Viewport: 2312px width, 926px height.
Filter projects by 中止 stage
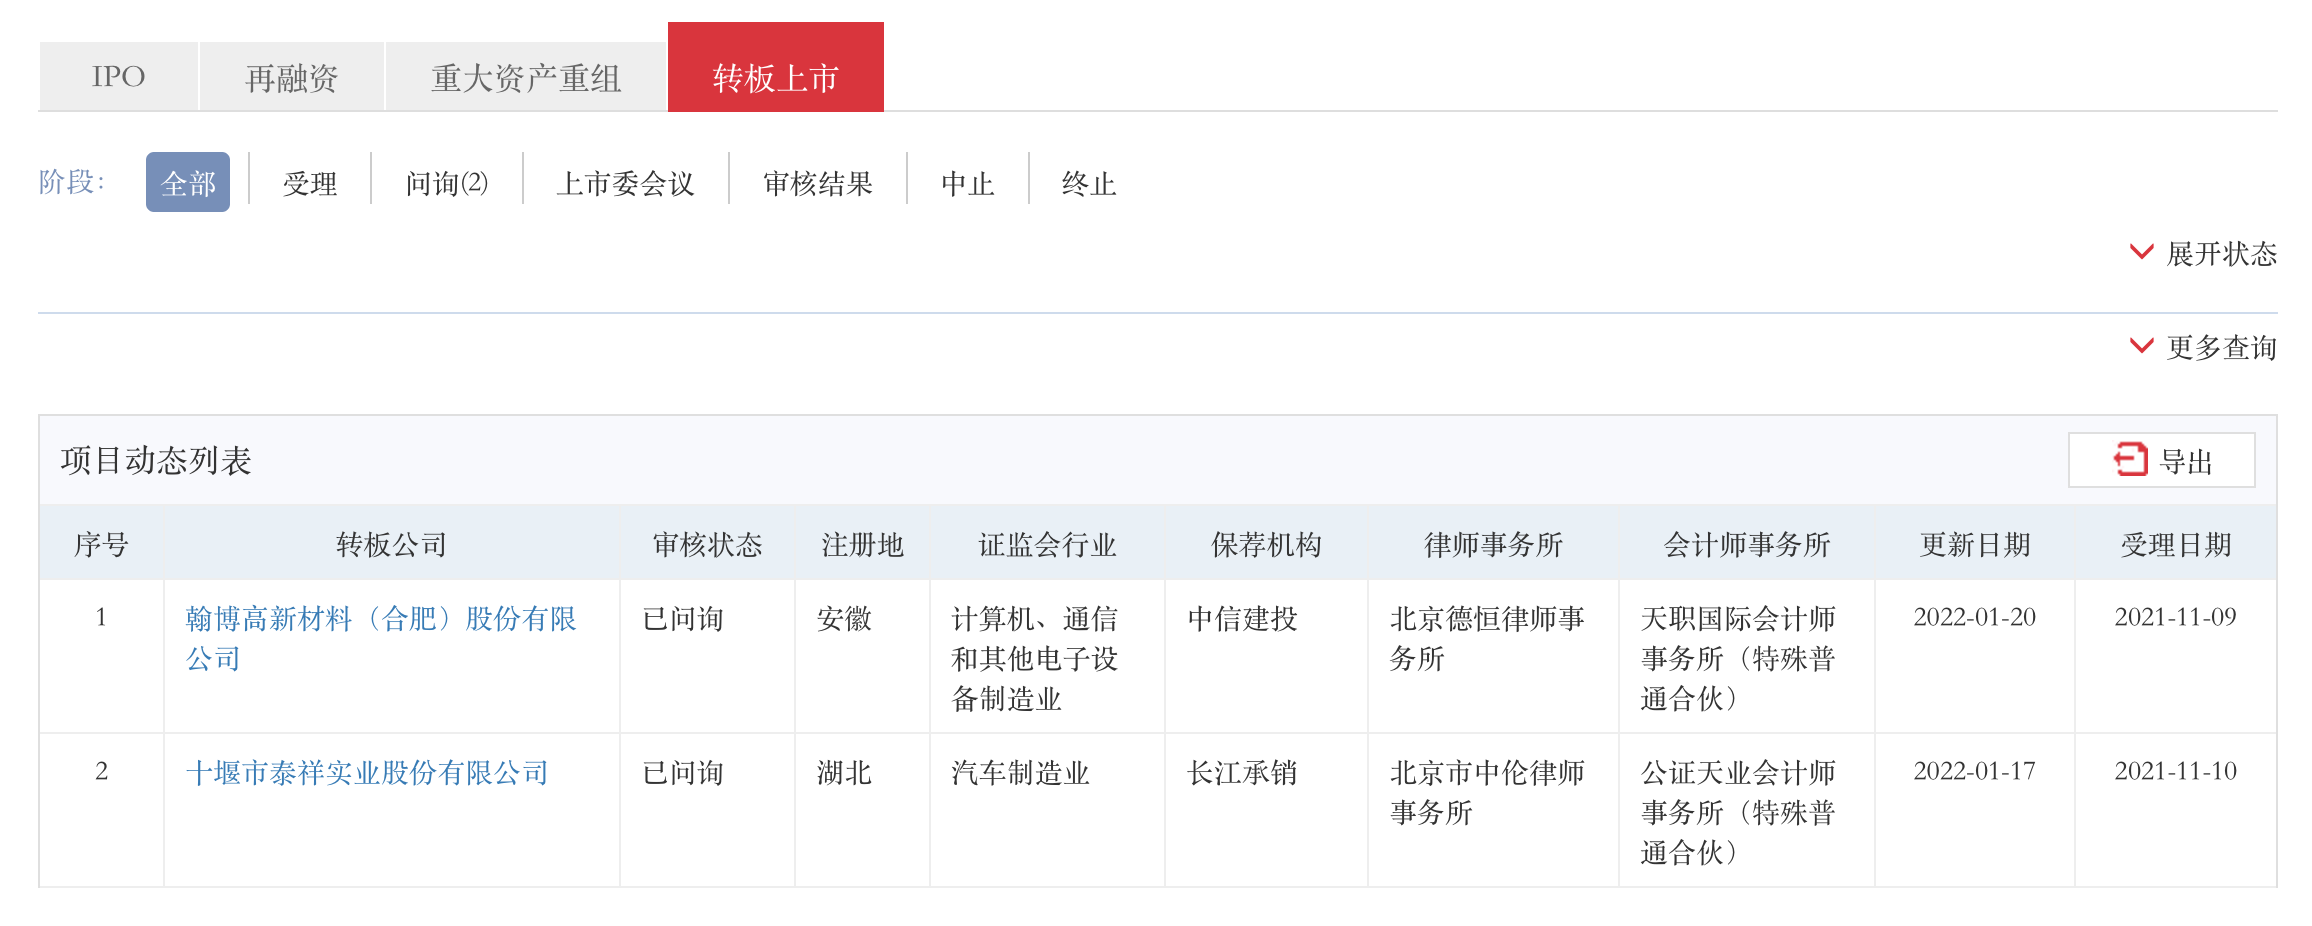point(967,183)
